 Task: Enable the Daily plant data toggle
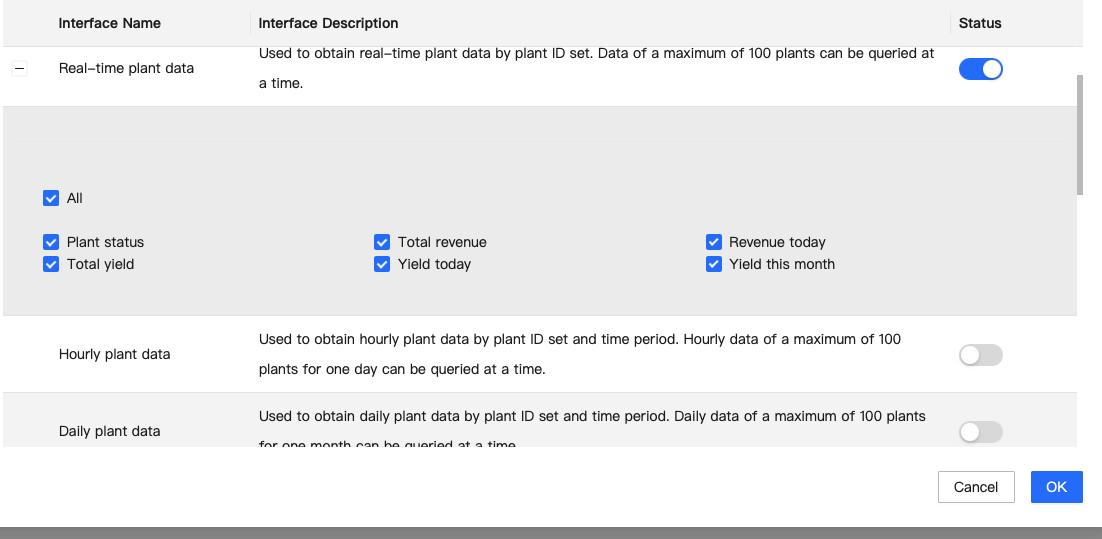(x=980, y=432)
